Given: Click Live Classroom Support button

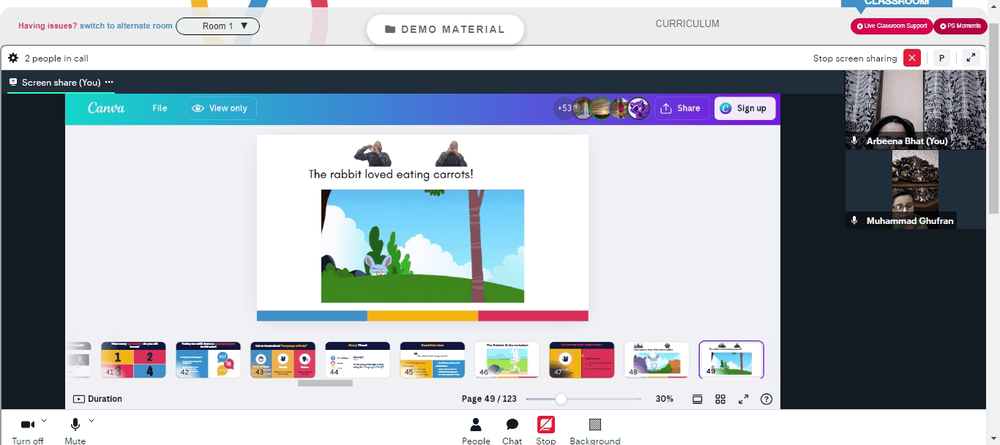Looking at the screenshot, I should coord(892,26).
